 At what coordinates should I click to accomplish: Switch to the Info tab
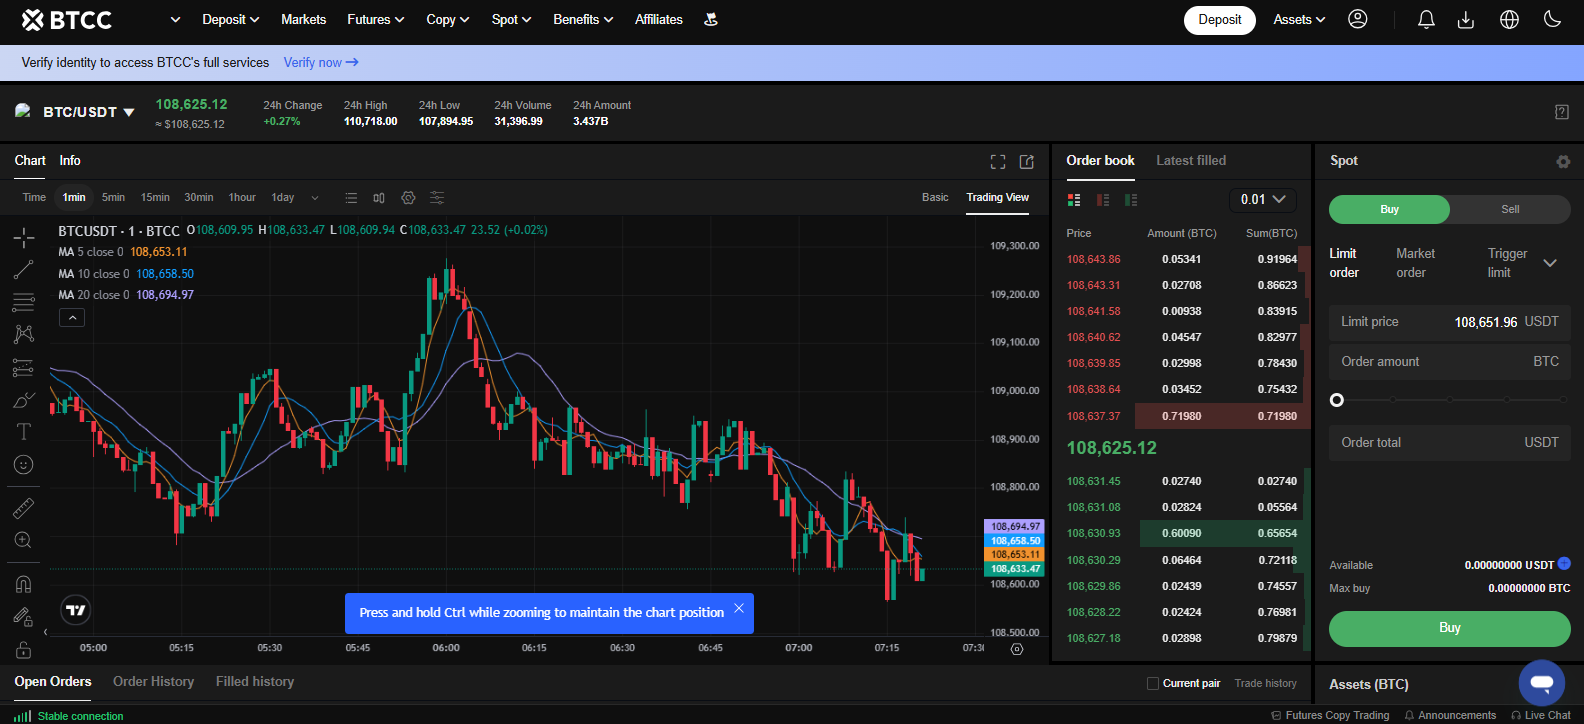[x=70, y=160]
